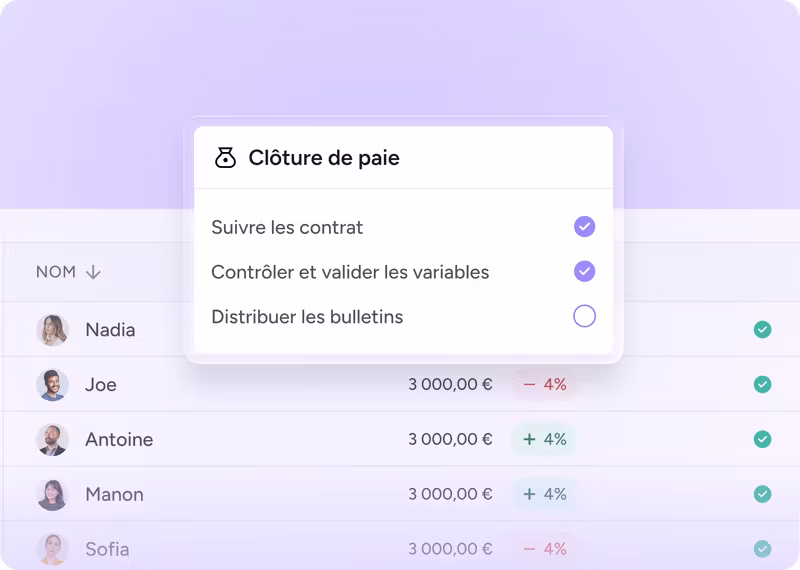Select the Distribuer les bulletins item text
The width and height of the screenshot is (800, 570).
pyautogui.click(x=307, y=317)
